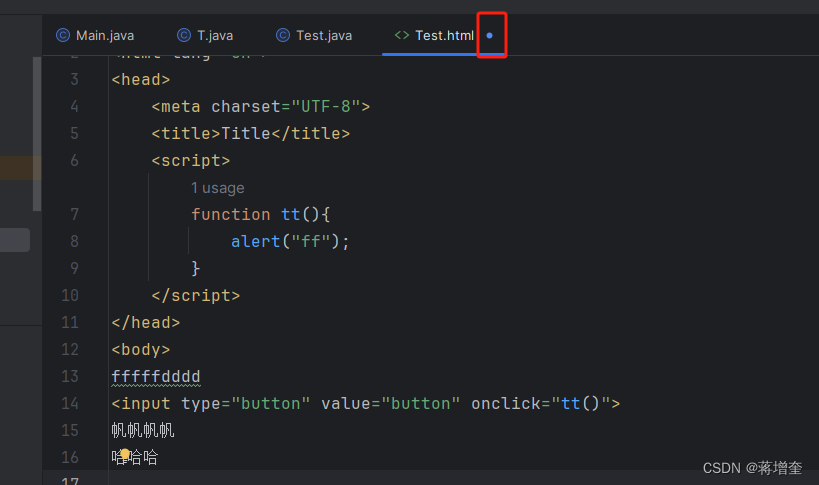Image resolution: width=819 pixels, height=485 pixels.
Task: Click the unsaved-changes dot on Test.html tab
Action: pos(489,36)
